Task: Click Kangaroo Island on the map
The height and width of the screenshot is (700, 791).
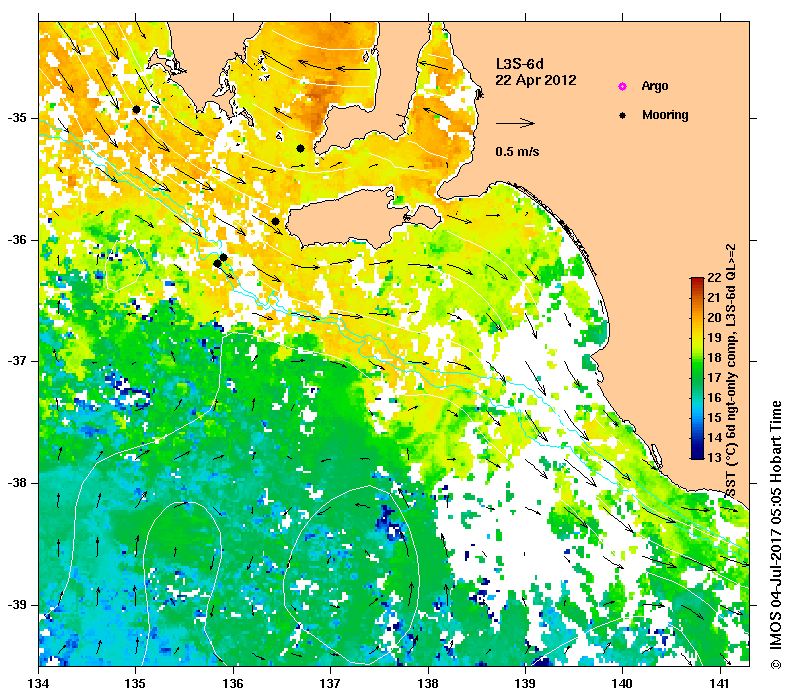Action: pyautogui.click(x=363, y=218)
